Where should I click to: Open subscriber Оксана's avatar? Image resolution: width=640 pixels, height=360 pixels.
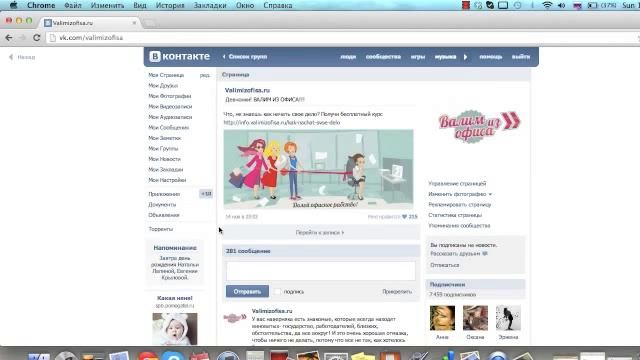pos(475,318)
